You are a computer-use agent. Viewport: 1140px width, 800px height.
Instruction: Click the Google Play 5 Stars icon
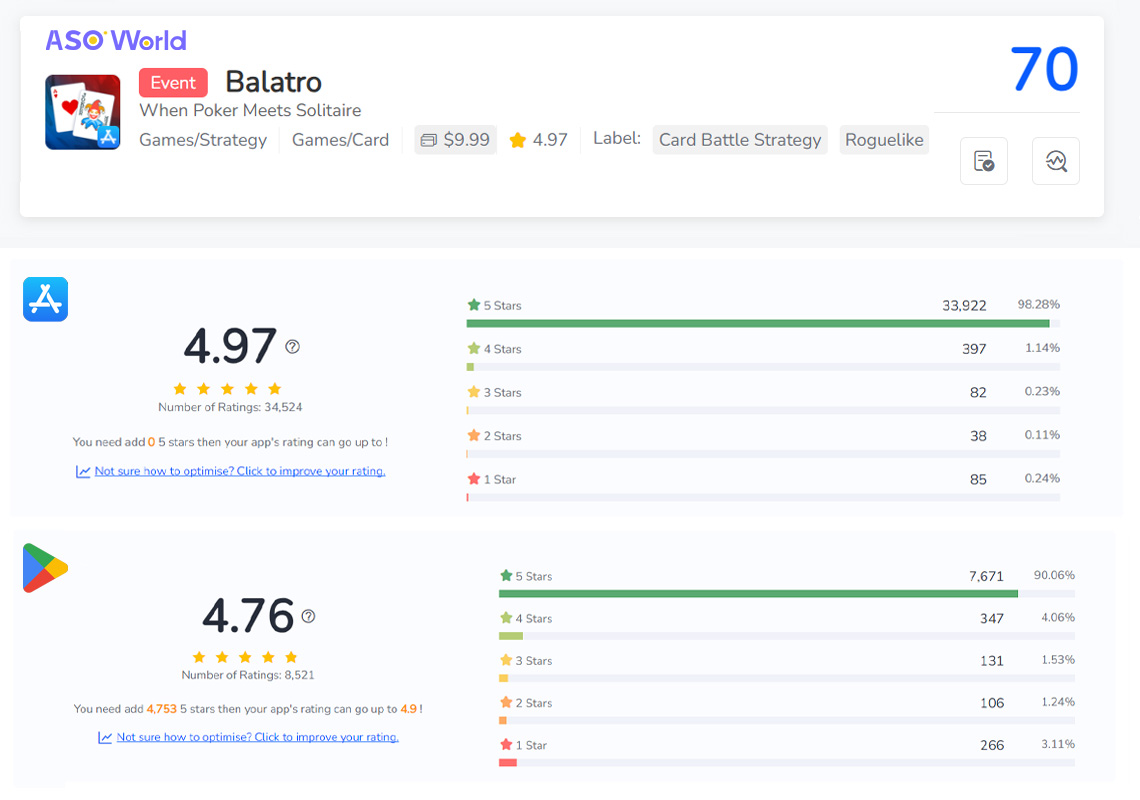point(506,575)
